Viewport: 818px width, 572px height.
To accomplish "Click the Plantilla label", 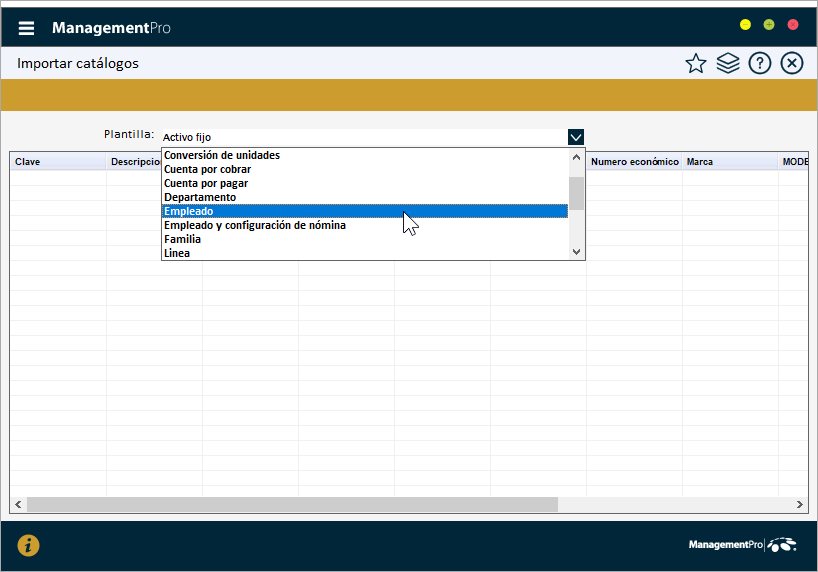I will click(129, 134).
